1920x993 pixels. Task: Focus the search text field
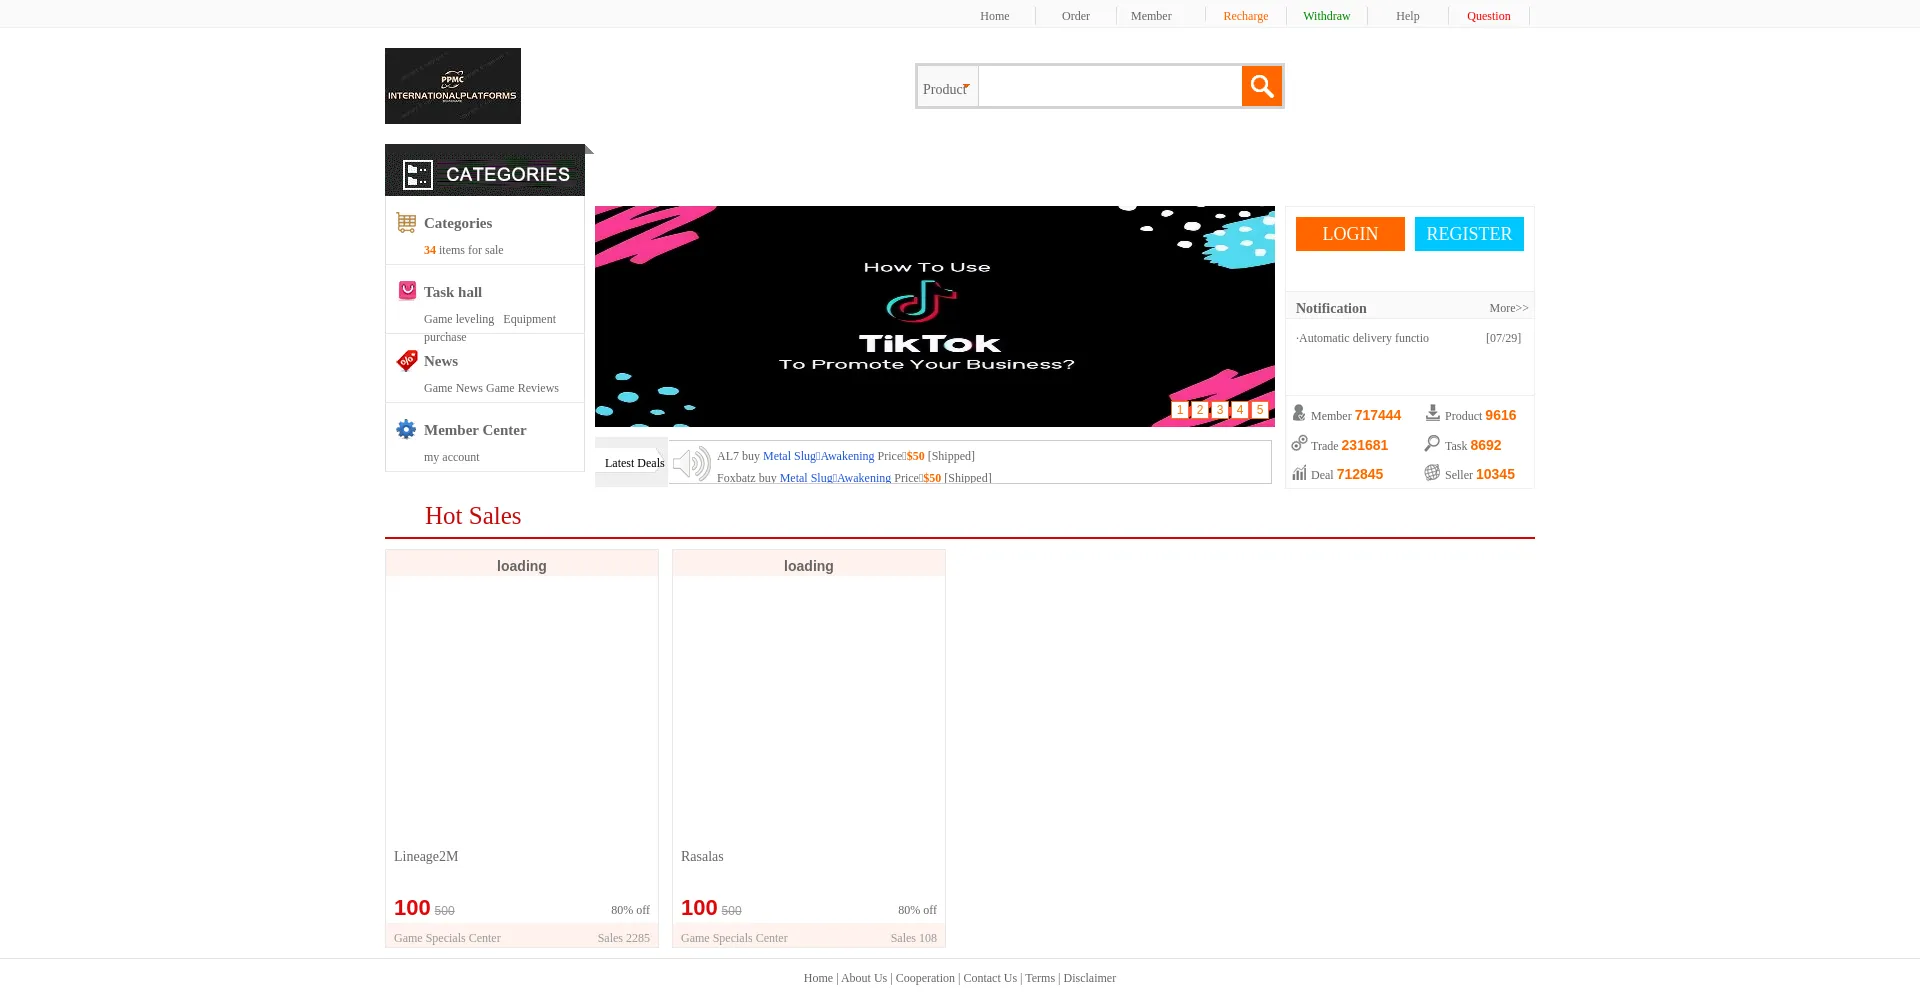point(1110,86)
